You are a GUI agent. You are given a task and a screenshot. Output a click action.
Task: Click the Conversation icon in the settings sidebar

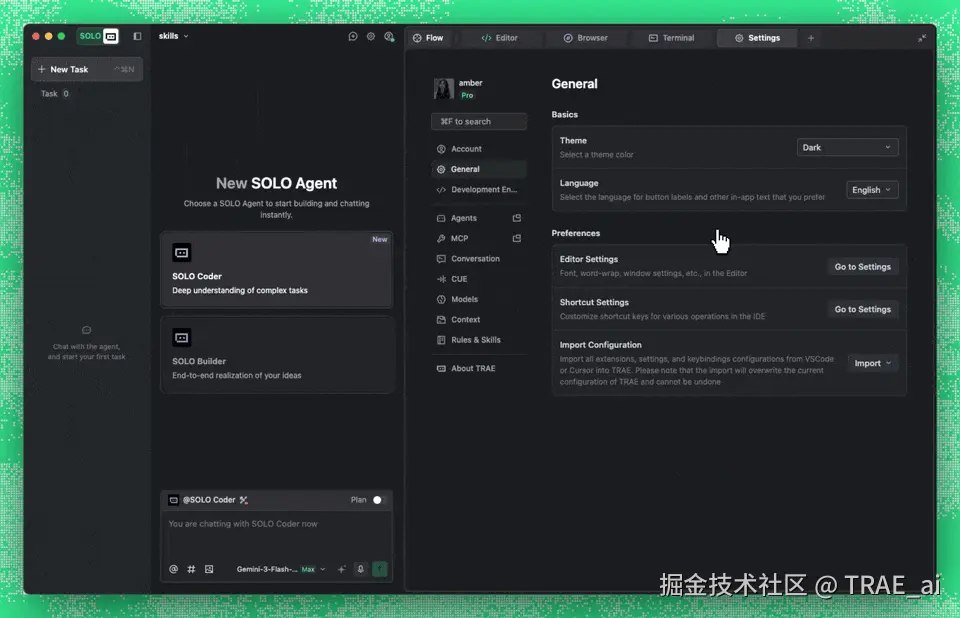441,258
